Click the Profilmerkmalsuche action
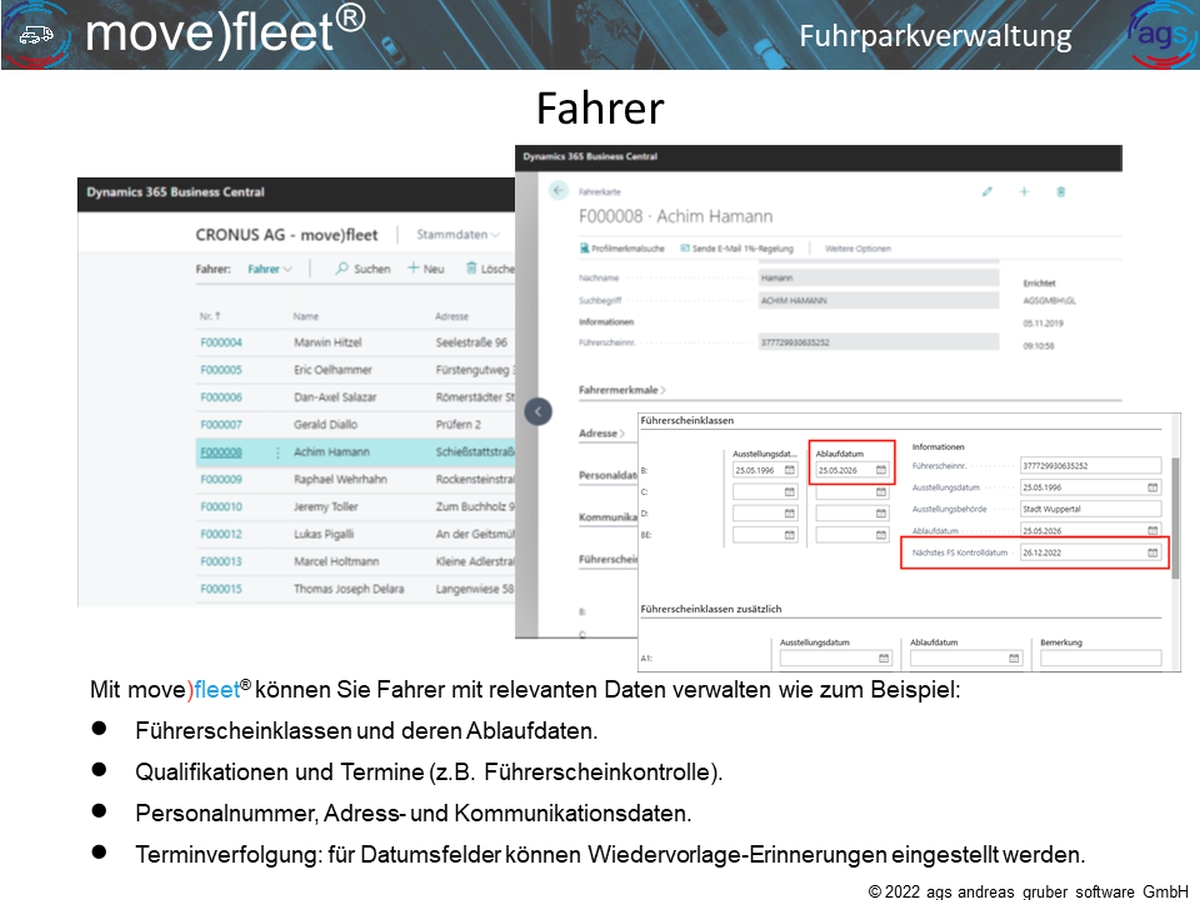Viewport: 1200px width, 900px height. coord(622,248)
